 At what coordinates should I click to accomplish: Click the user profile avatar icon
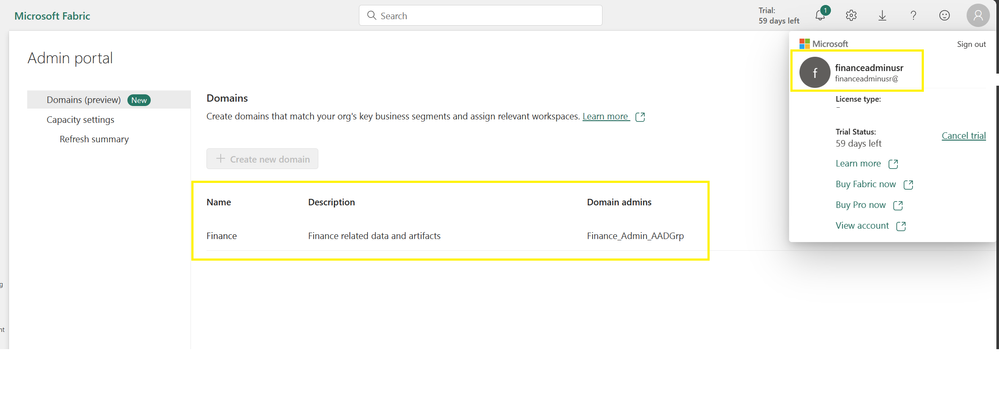click(978, 15)
